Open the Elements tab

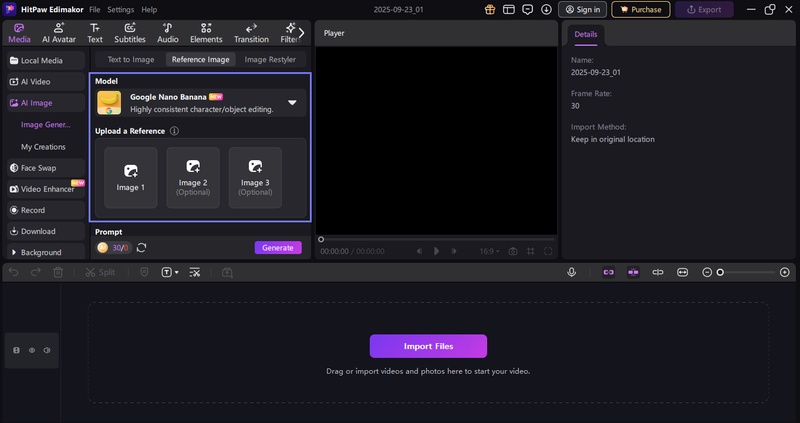click(206, 33)
